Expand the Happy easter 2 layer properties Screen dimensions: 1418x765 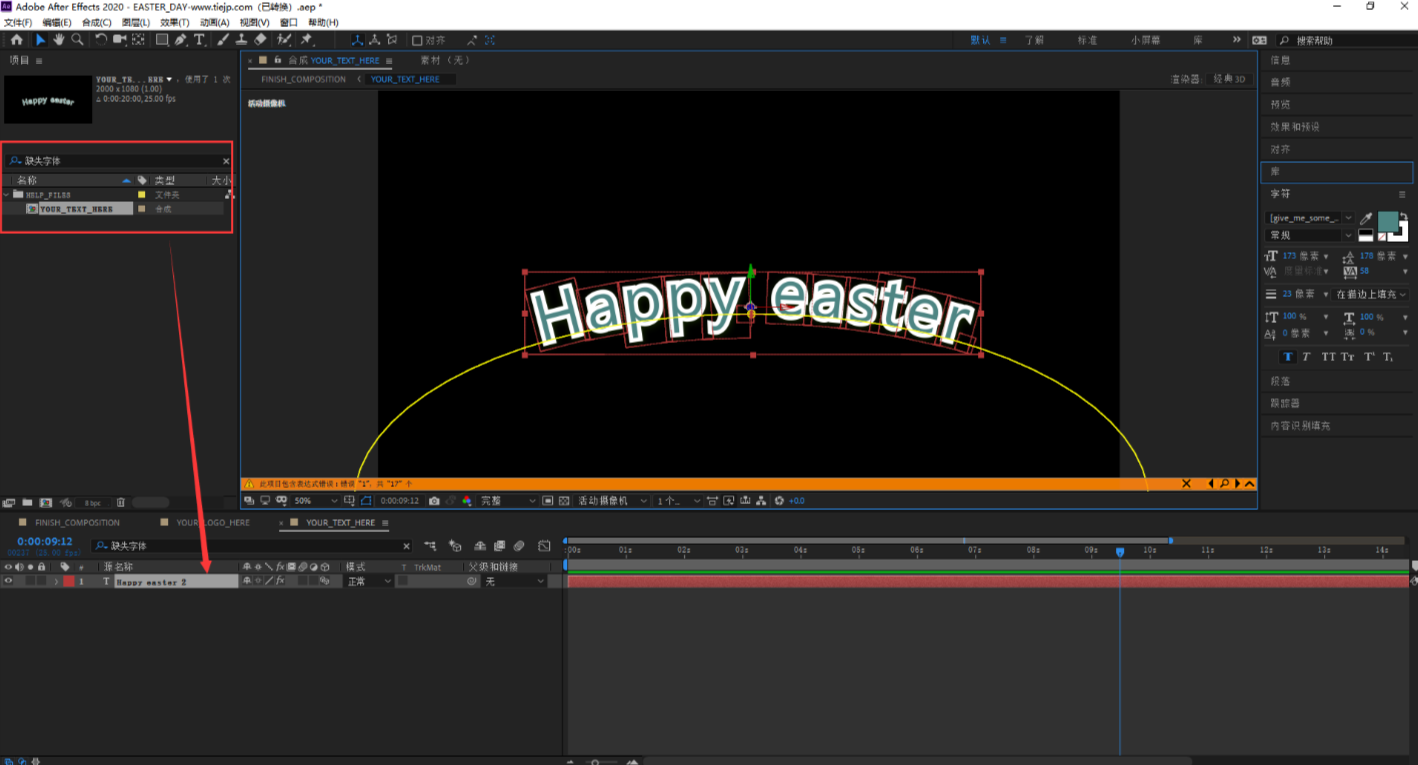click(x=56, y=581)
